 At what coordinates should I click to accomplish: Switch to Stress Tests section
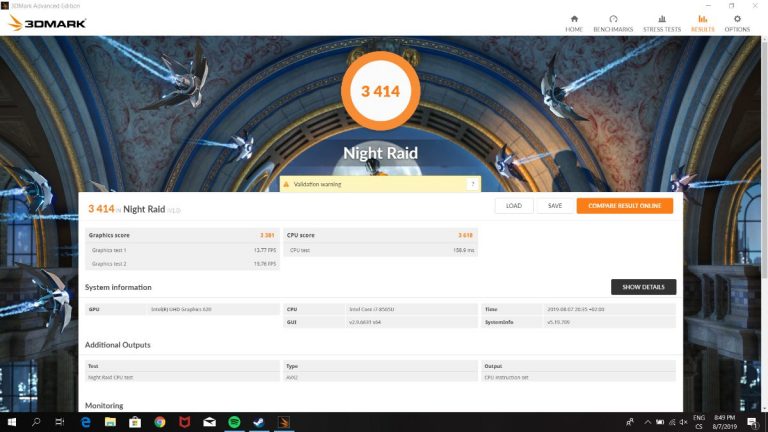pos(661,22)
